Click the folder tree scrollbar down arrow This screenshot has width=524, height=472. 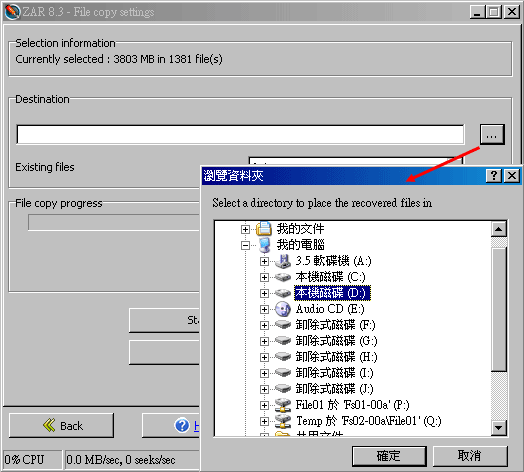click(499, 428)
